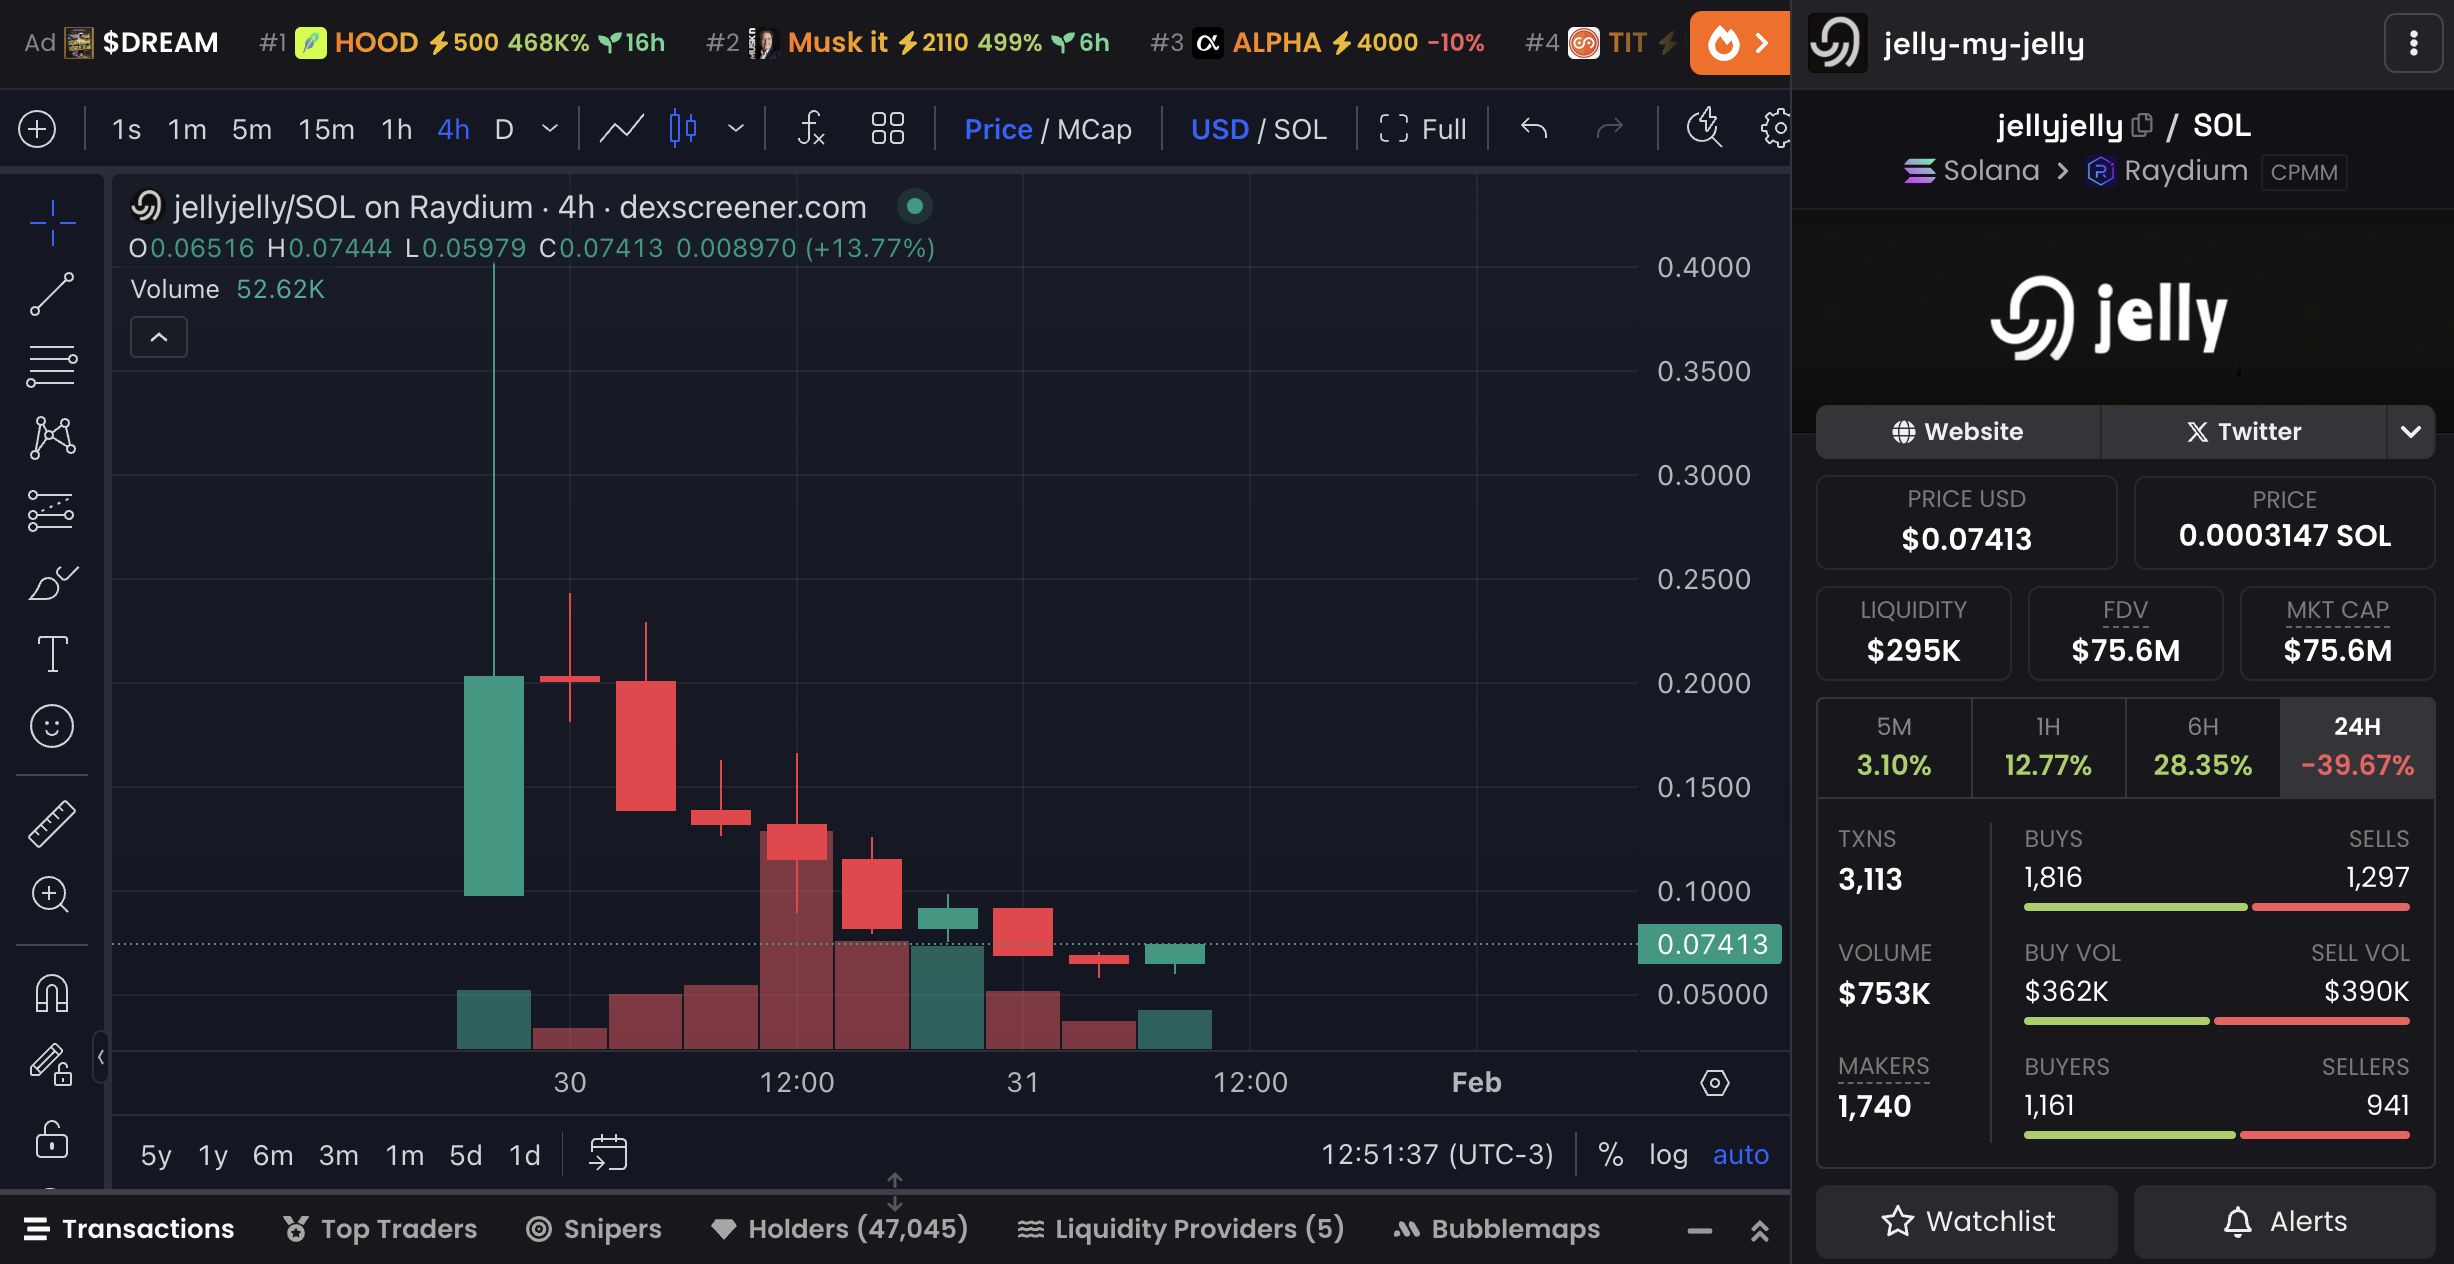The height and width of the screenshot is (1264, 2454).
Task: Select the 5M stats period
Action: pos(1894,748)
